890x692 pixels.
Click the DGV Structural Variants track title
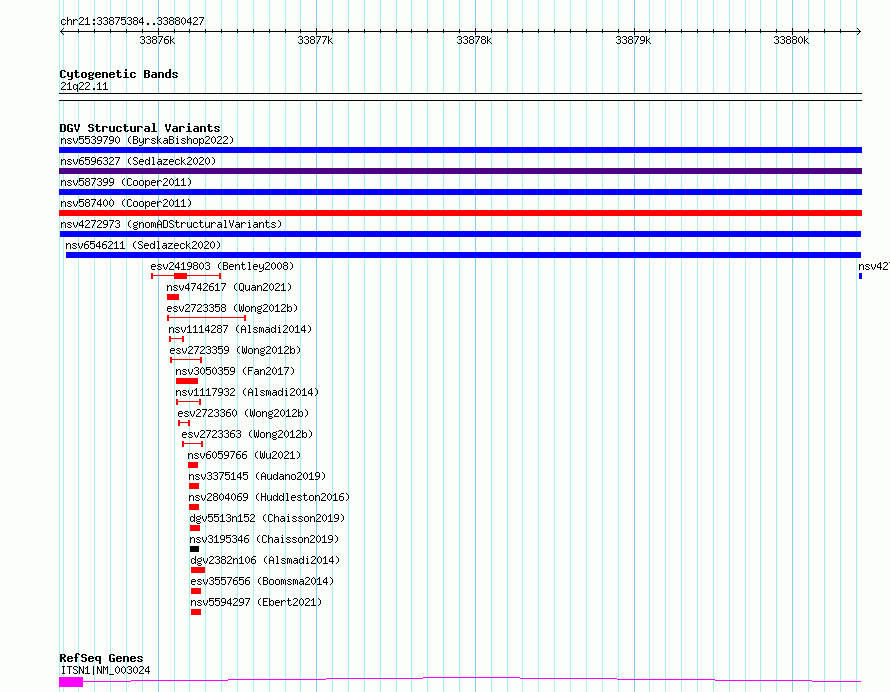tap(140, 128)
